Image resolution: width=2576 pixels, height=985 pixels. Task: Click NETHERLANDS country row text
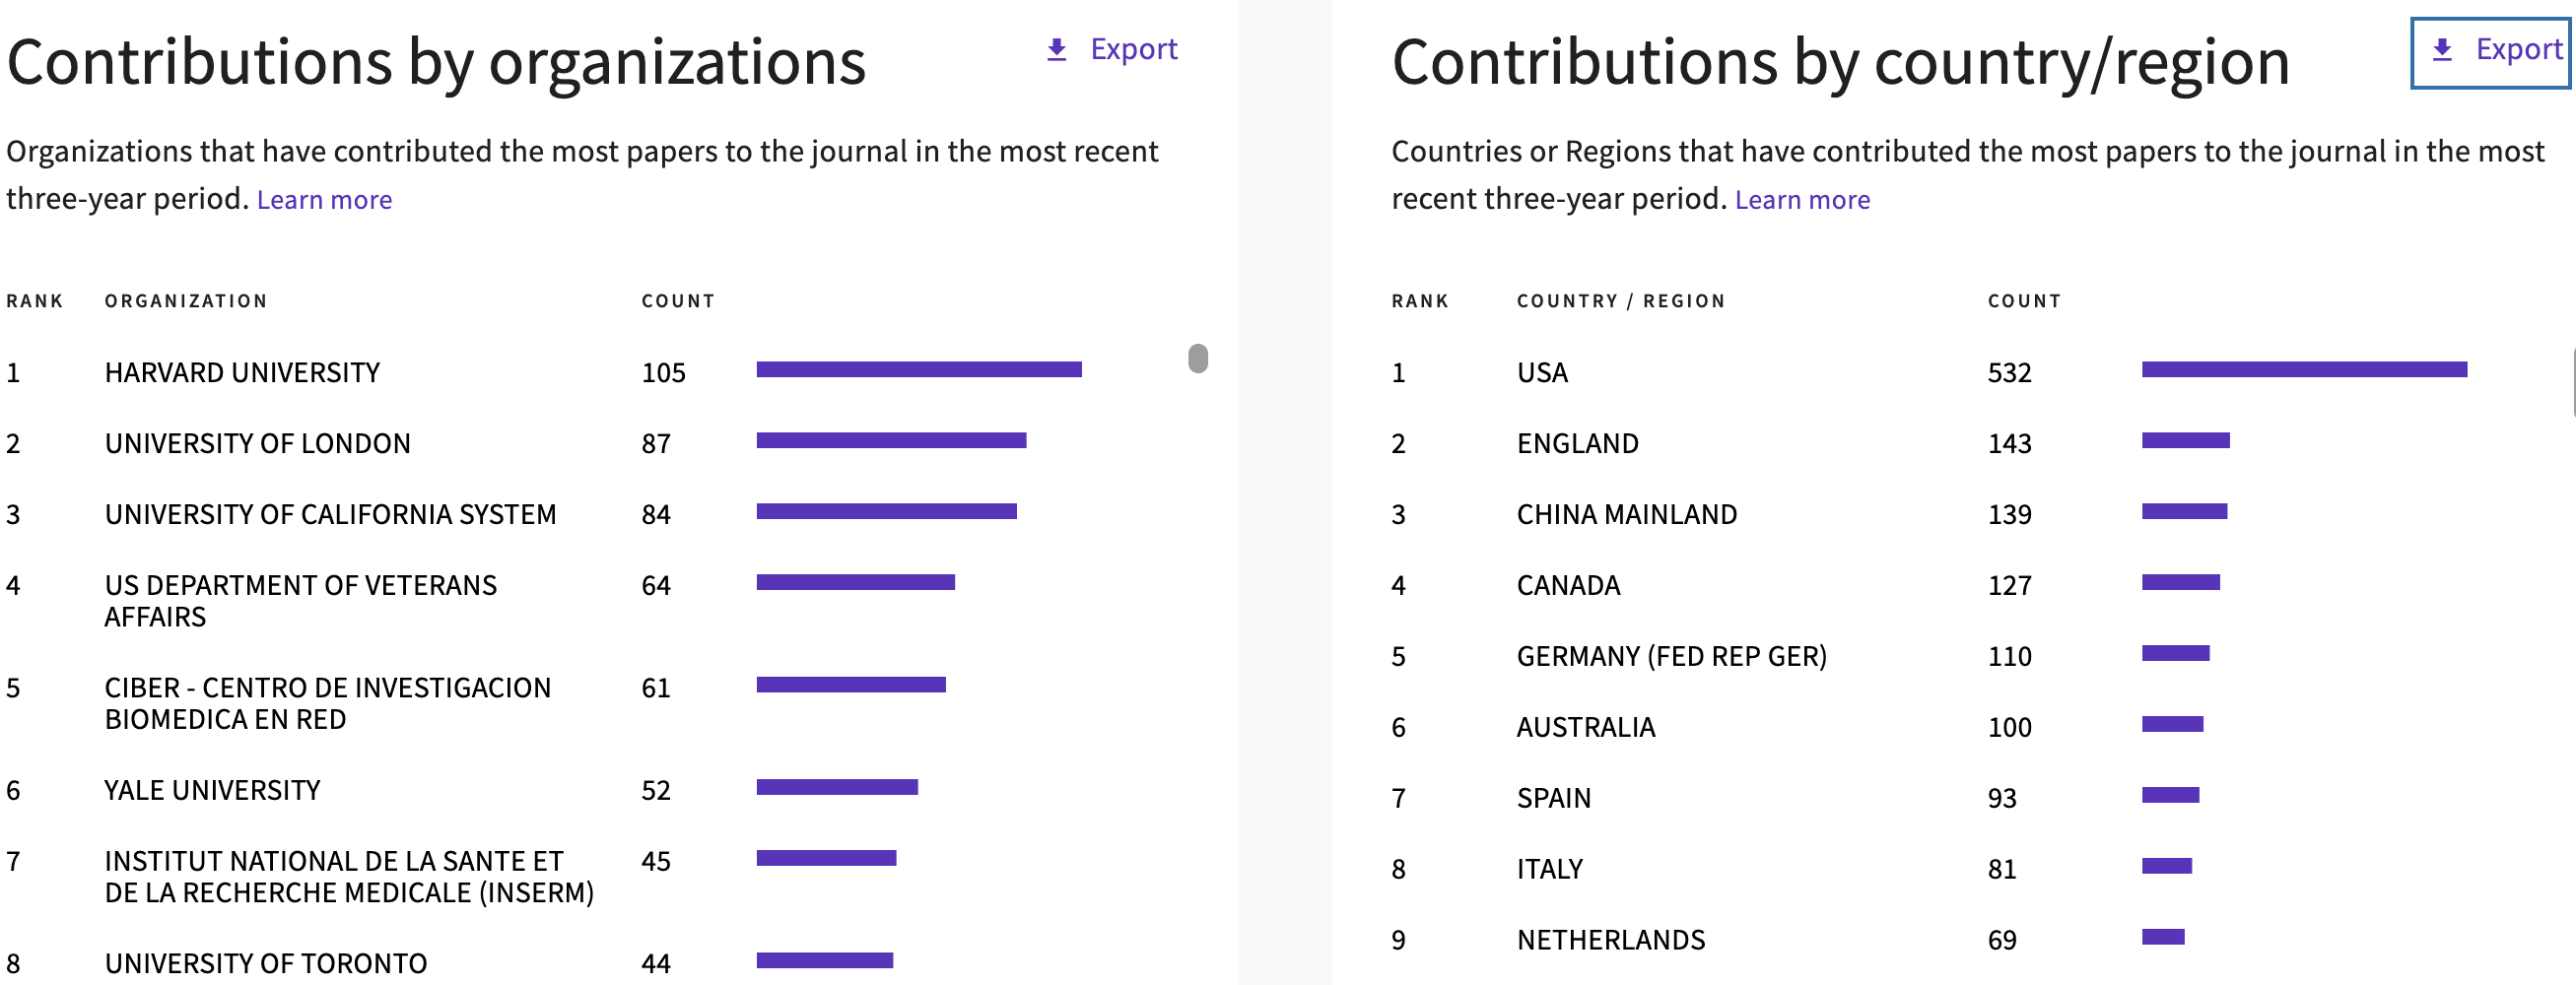(x=1611, y=941)
